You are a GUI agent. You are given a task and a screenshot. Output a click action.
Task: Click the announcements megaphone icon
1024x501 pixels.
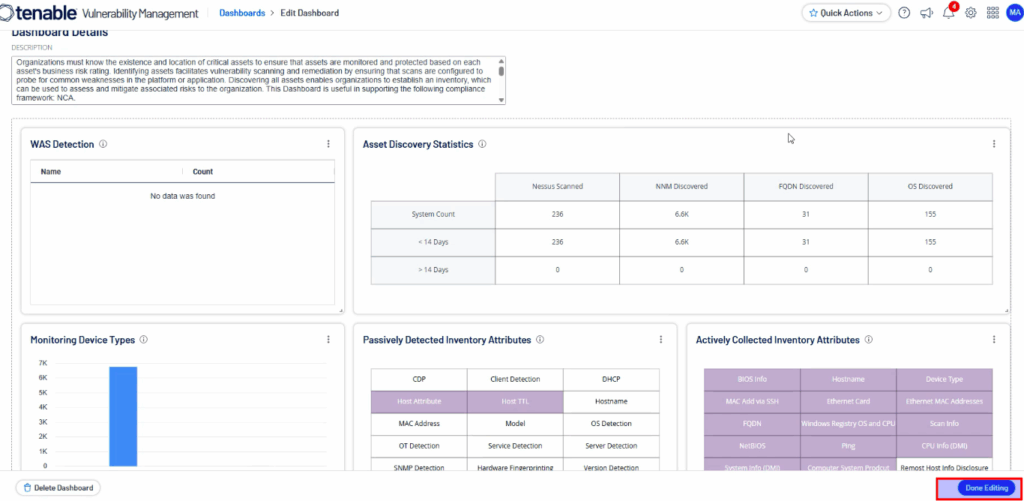tap(926, 13)
